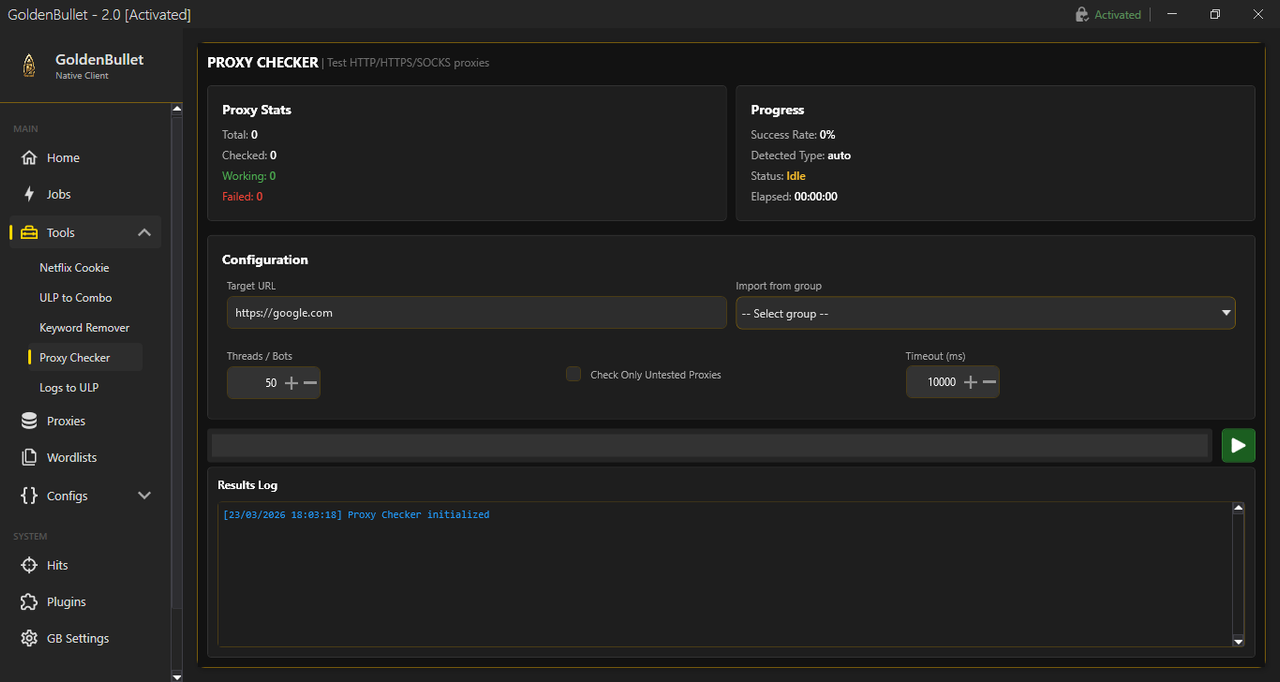Click the Target URL input field
This screenshot has height=682, width=1280.
click(477, 312)
